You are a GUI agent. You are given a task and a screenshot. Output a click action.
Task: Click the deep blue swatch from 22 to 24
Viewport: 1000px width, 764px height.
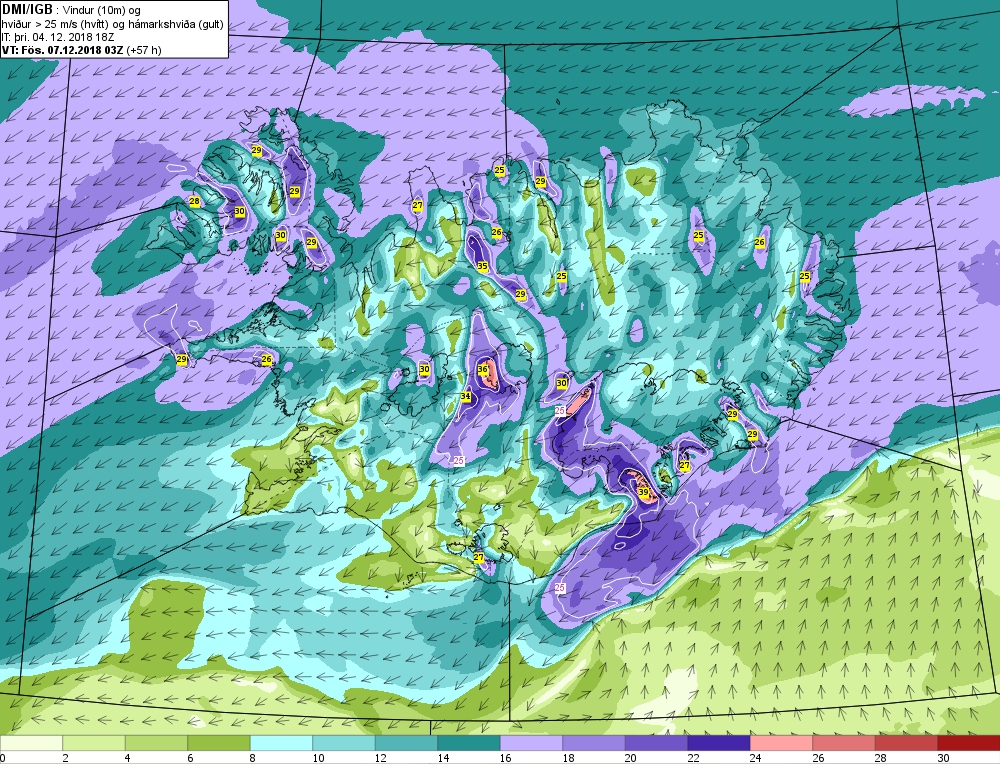point(719,743)
